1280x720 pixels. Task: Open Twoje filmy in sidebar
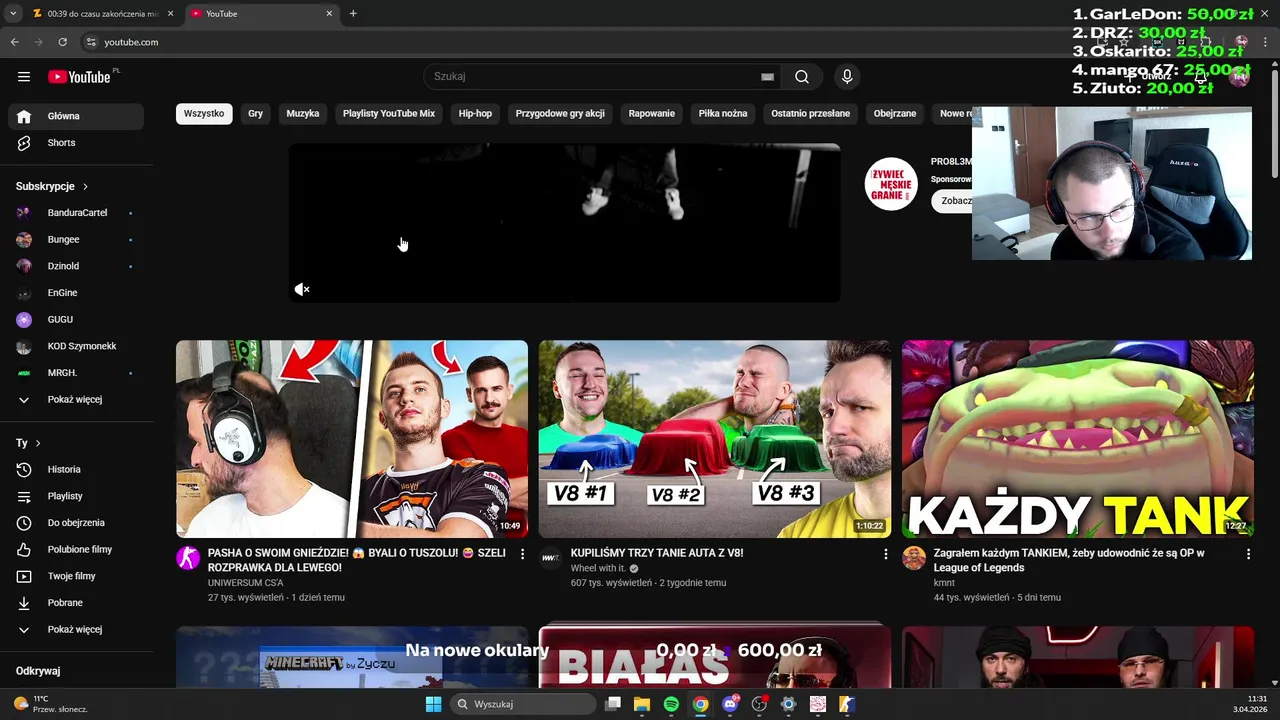tap(76, 576)
